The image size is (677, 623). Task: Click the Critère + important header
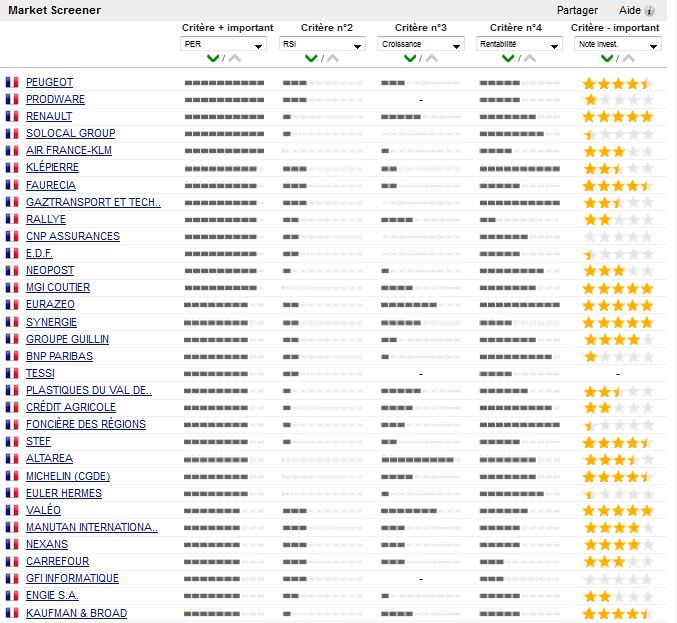click(228, 28)
